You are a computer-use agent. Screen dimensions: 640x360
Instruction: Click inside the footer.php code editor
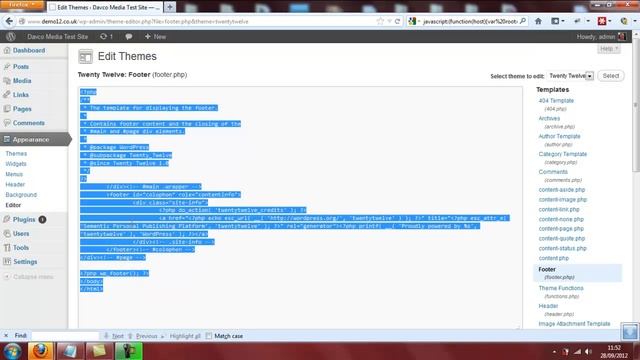point(300,207)
